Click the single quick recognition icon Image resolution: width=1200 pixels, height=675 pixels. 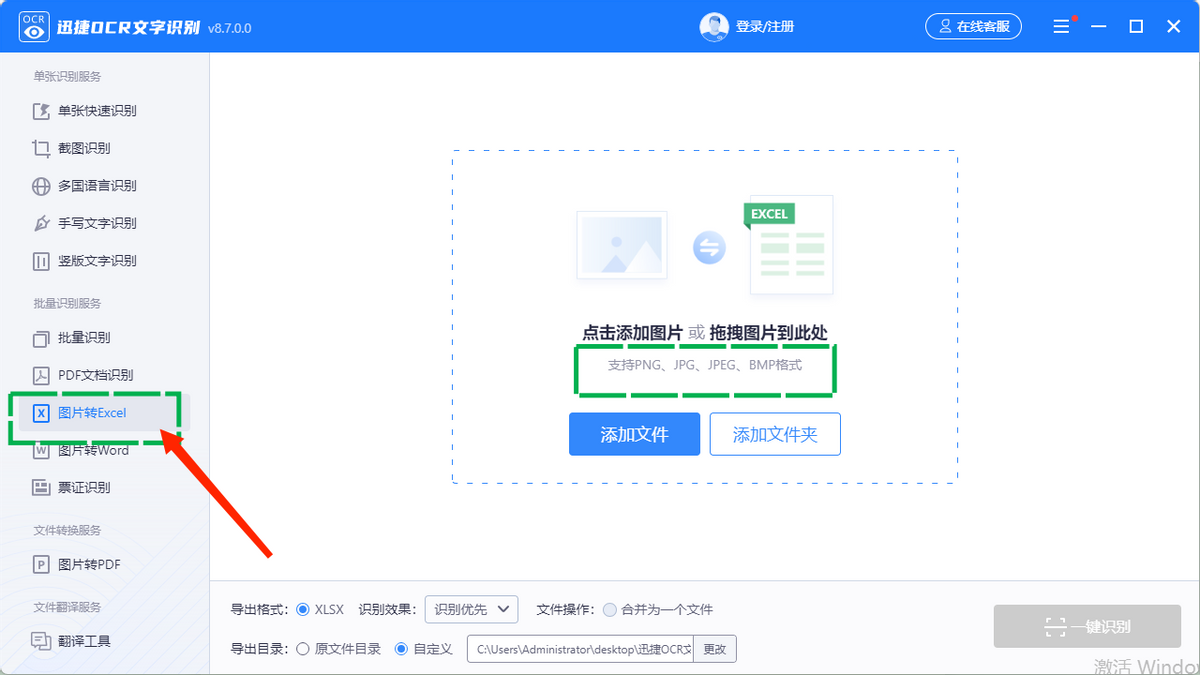pos(41,111)
